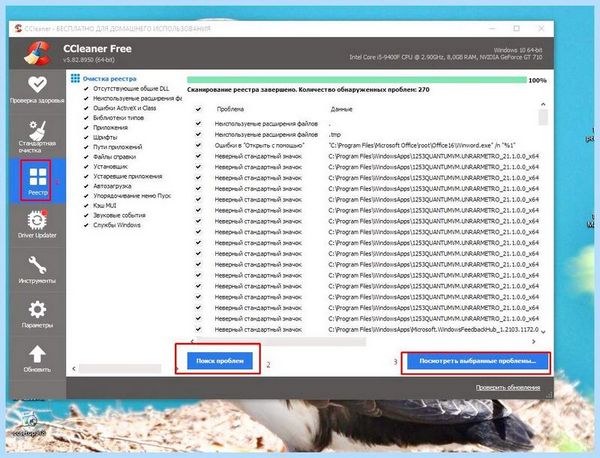Image resolution: width=600 pixels, height=458 pixels.
Task: Open the Driver Updater section
Action: click(x=37, y=224)
